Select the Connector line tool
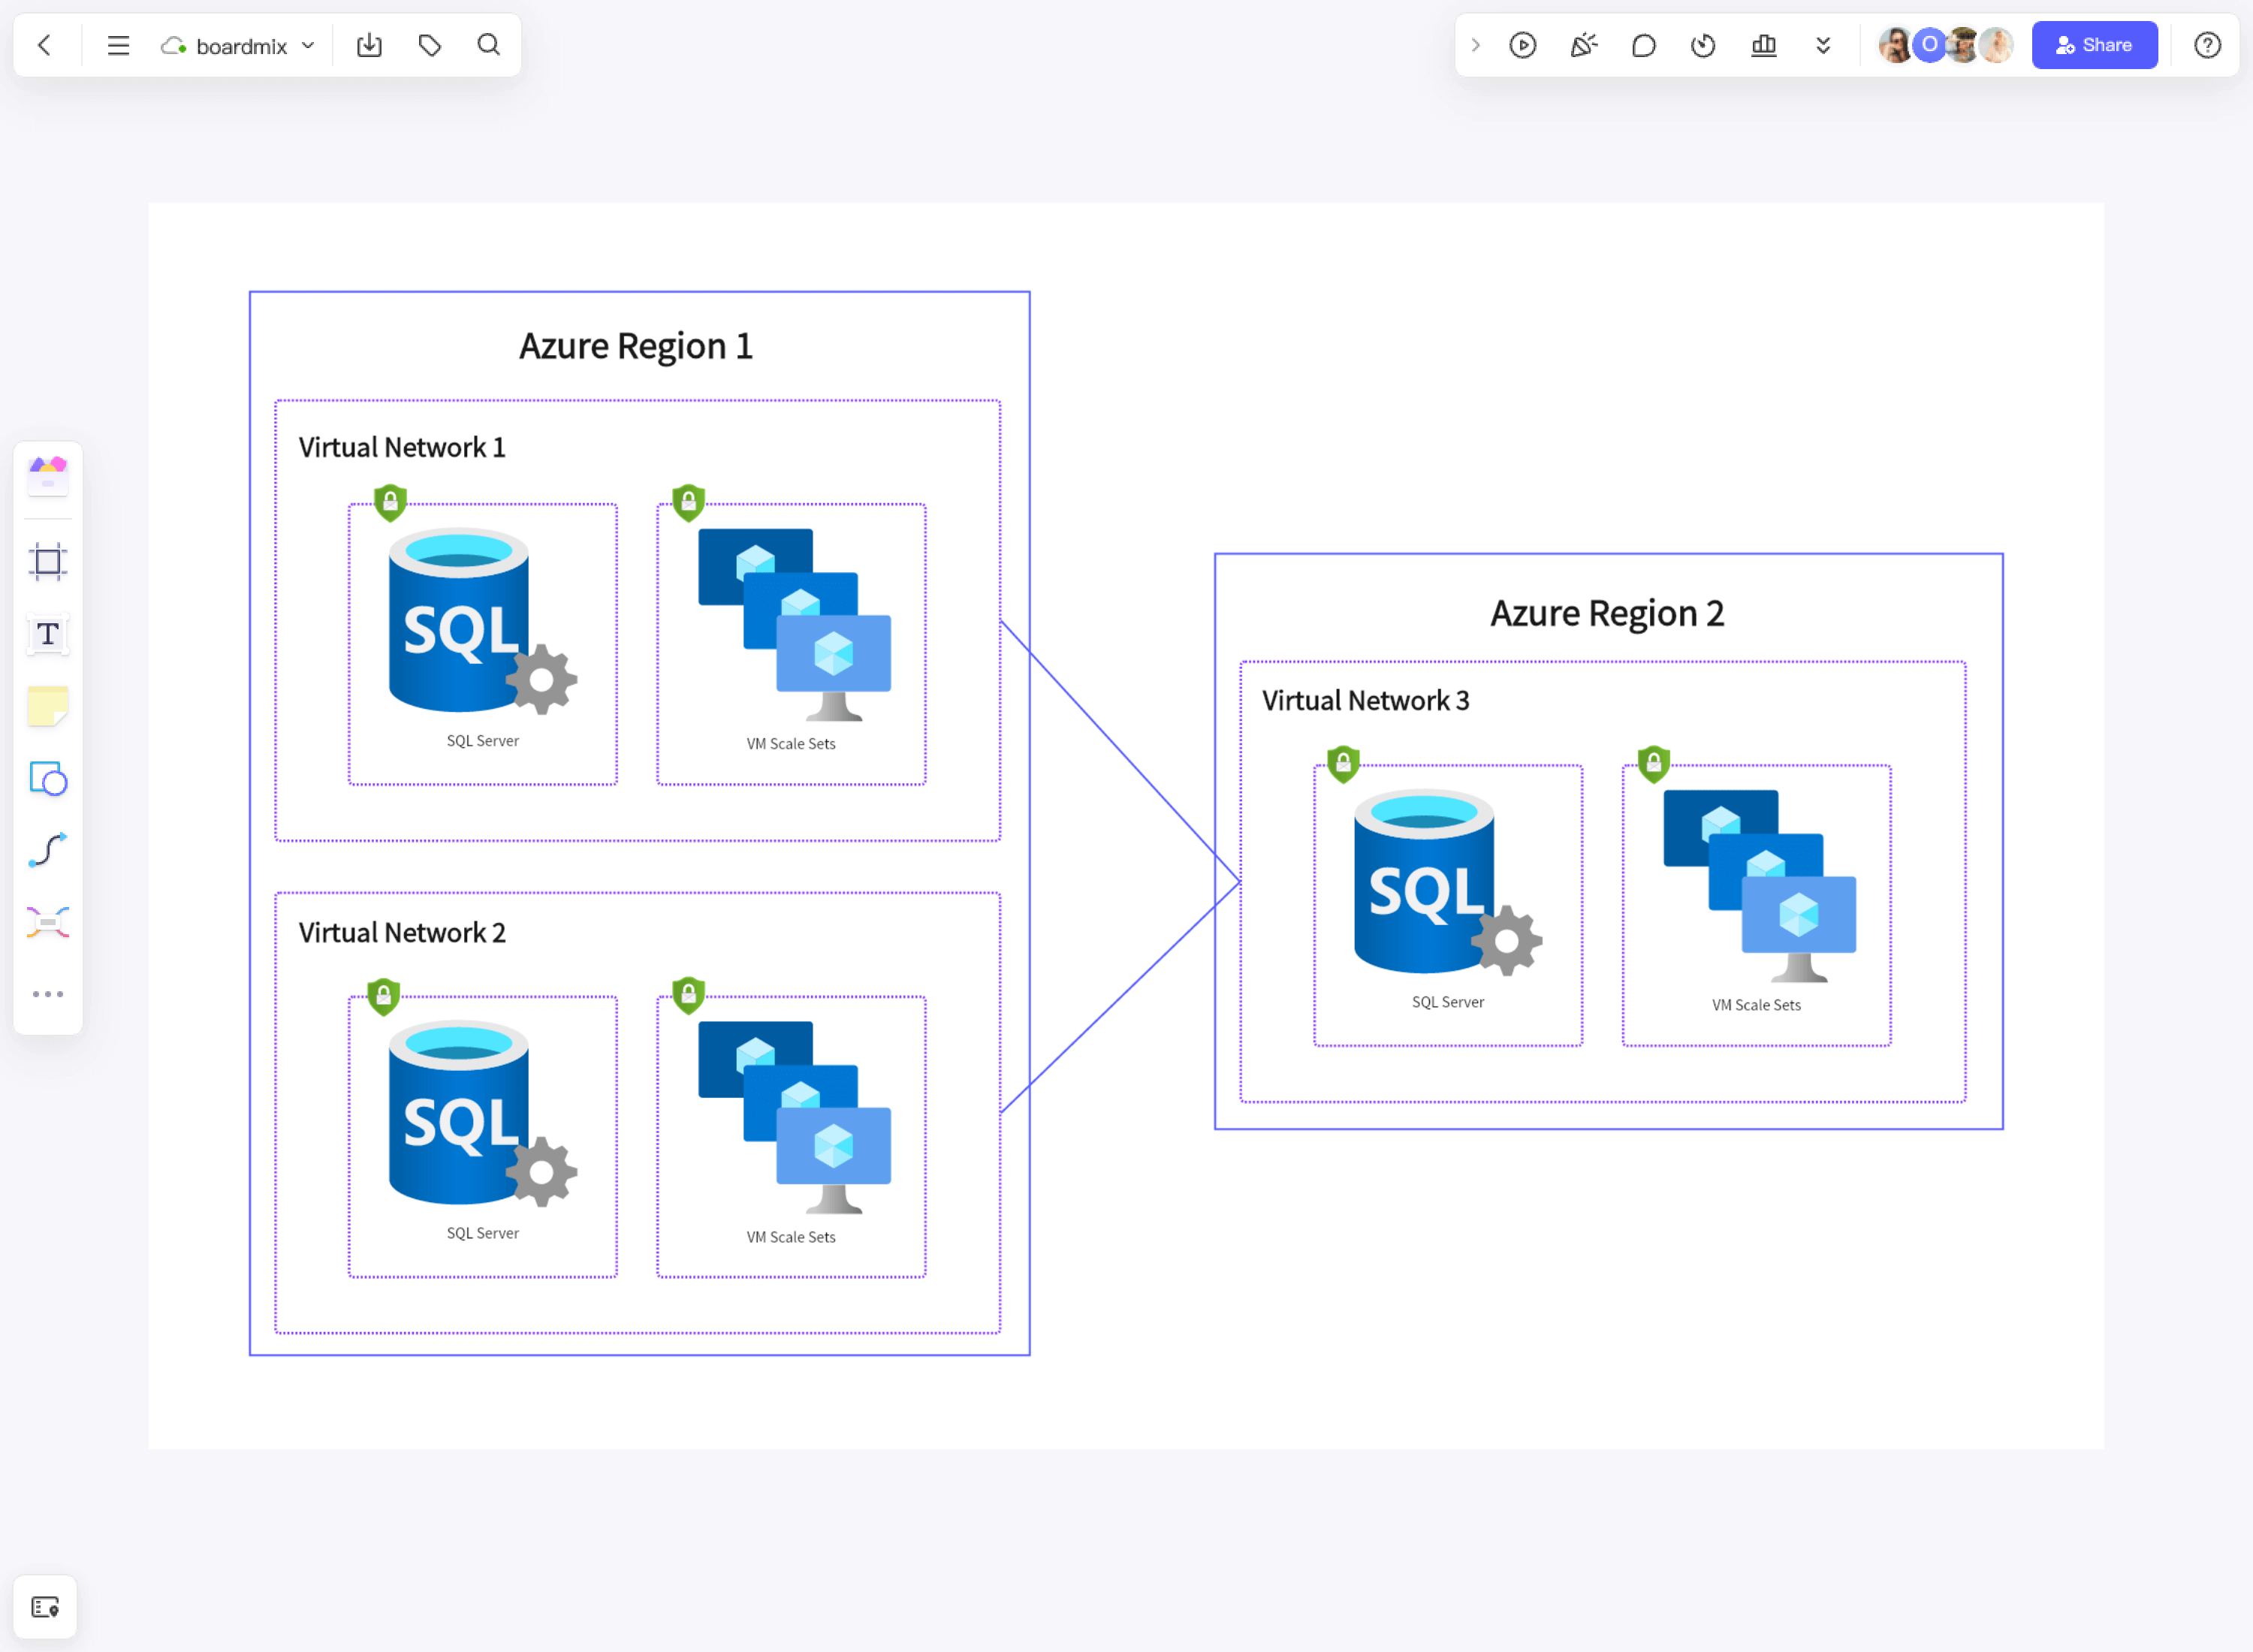The width and height of the screenshot is (2253, 1652). coord(48,850)
